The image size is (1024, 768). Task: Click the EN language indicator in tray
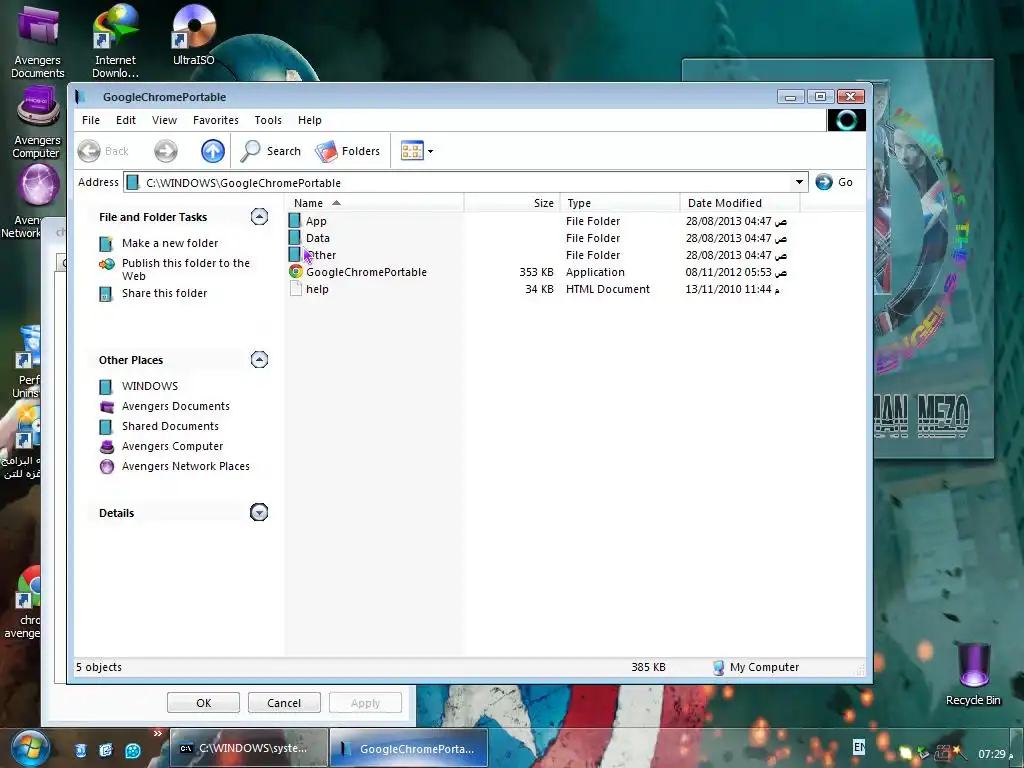click(859, 746)
